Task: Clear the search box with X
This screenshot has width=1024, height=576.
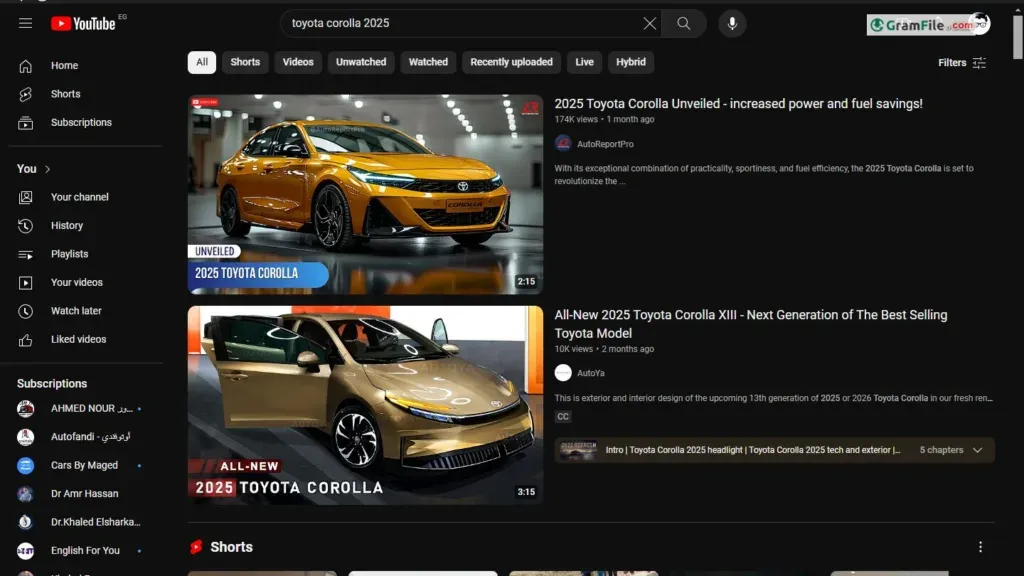Action: [x=649, y=24]
